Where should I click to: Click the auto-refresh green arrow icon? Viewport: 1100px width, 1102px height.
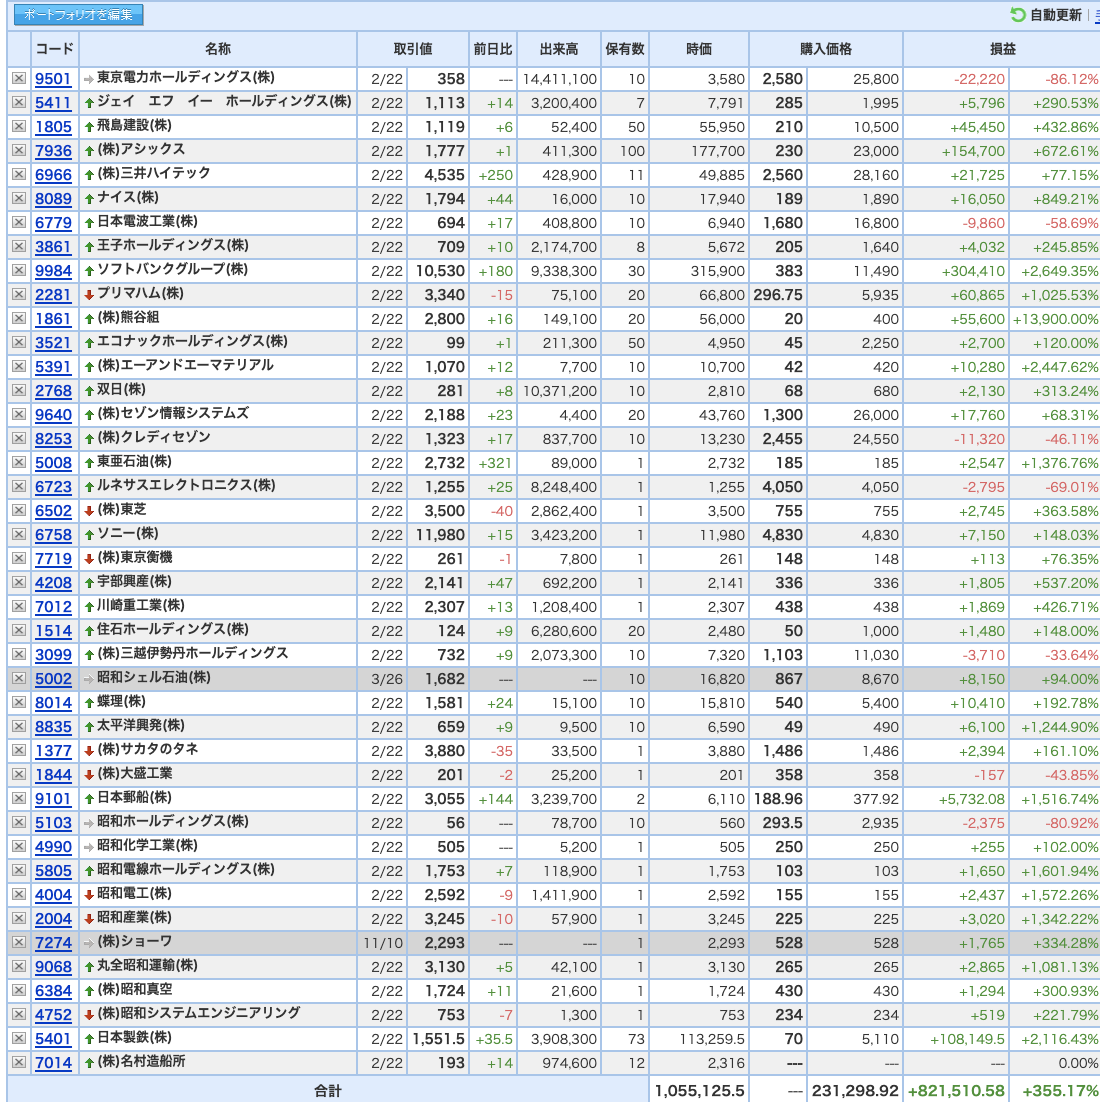(1017, 15)
